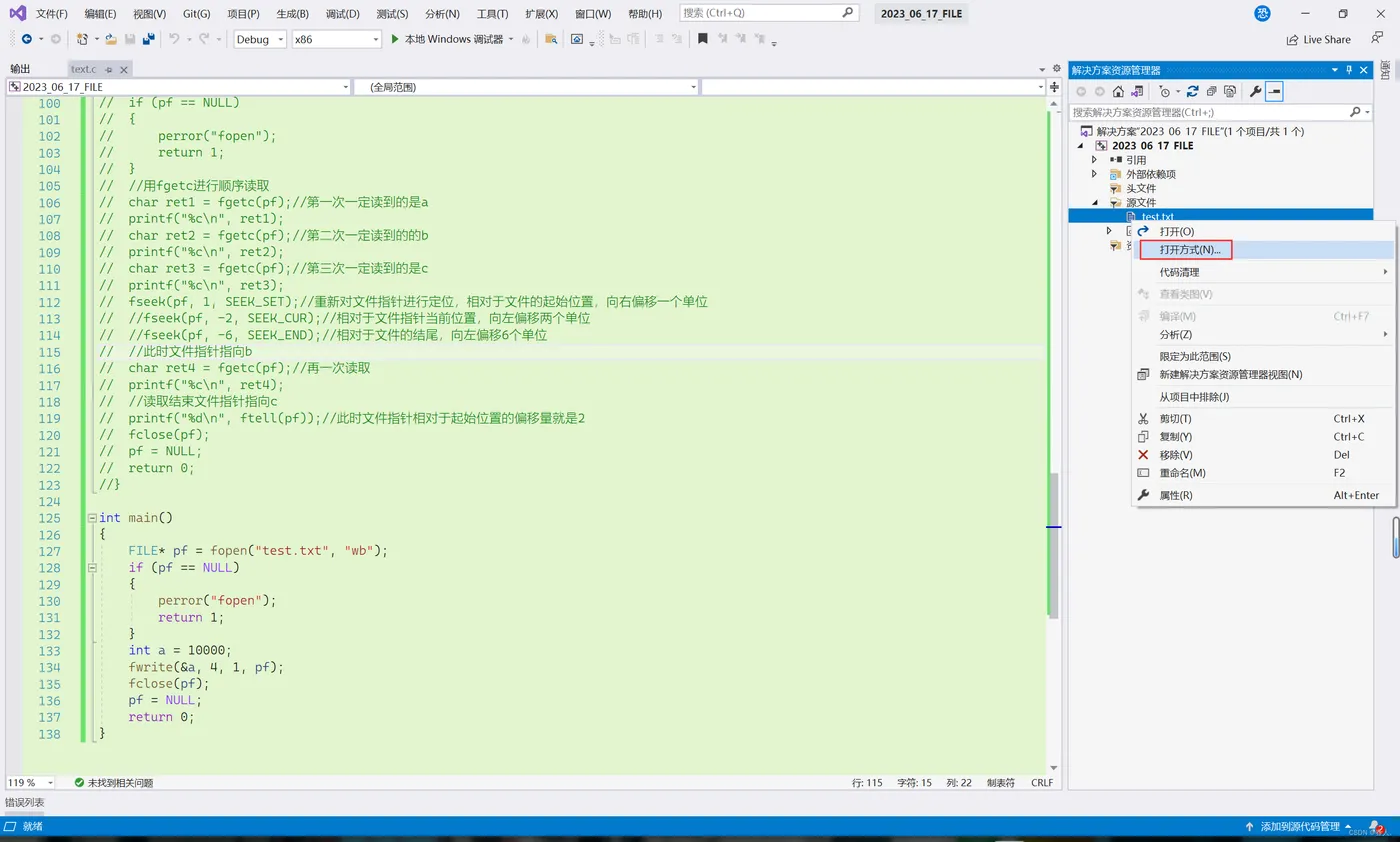
Task: Click the main search box 搜索 (Ctrl+Q)
Action: tap(769, 13)
